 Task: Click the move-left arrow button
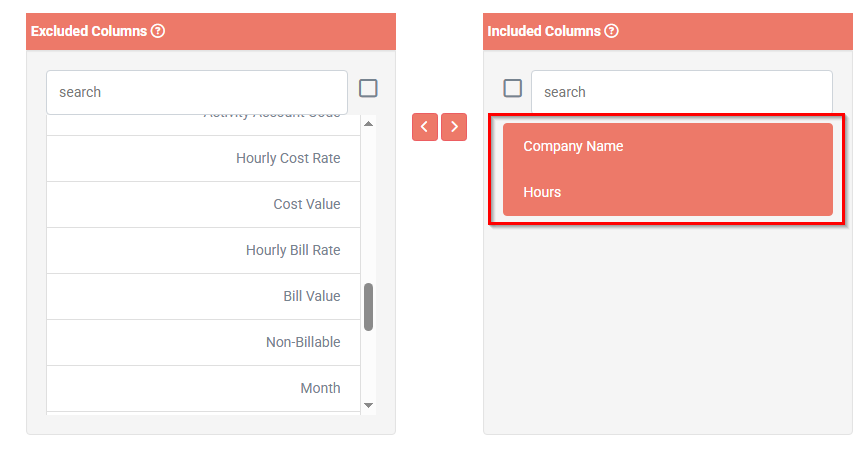425,127
